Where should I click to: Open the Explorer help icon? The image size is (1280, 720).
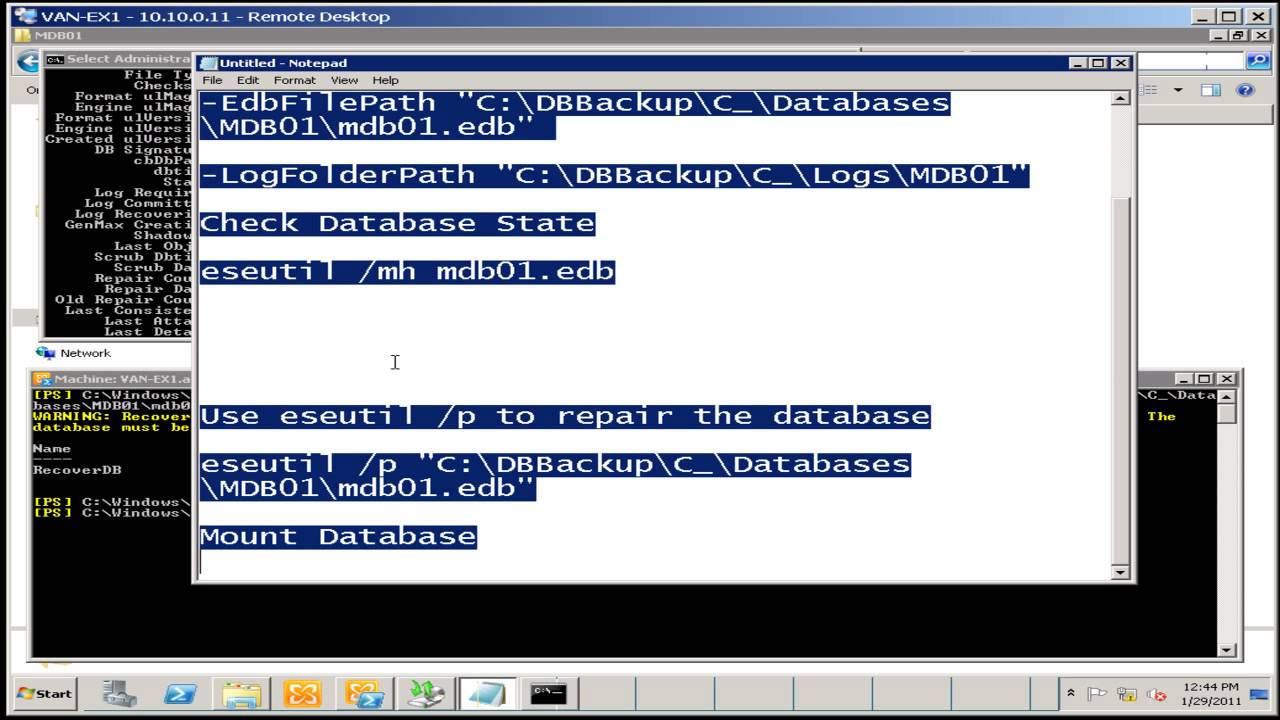click(1245, 90)
